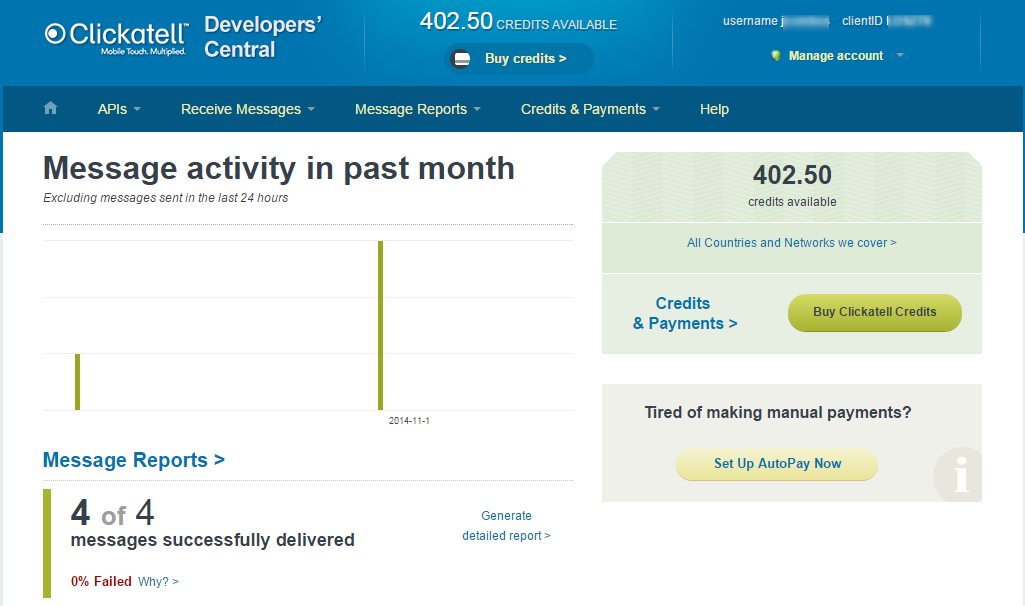This screenshot has width=1025, height=606.
Task: Click the lightbulb icon next to Manage account
Action: pyautogui.click(x=775, y=56)
